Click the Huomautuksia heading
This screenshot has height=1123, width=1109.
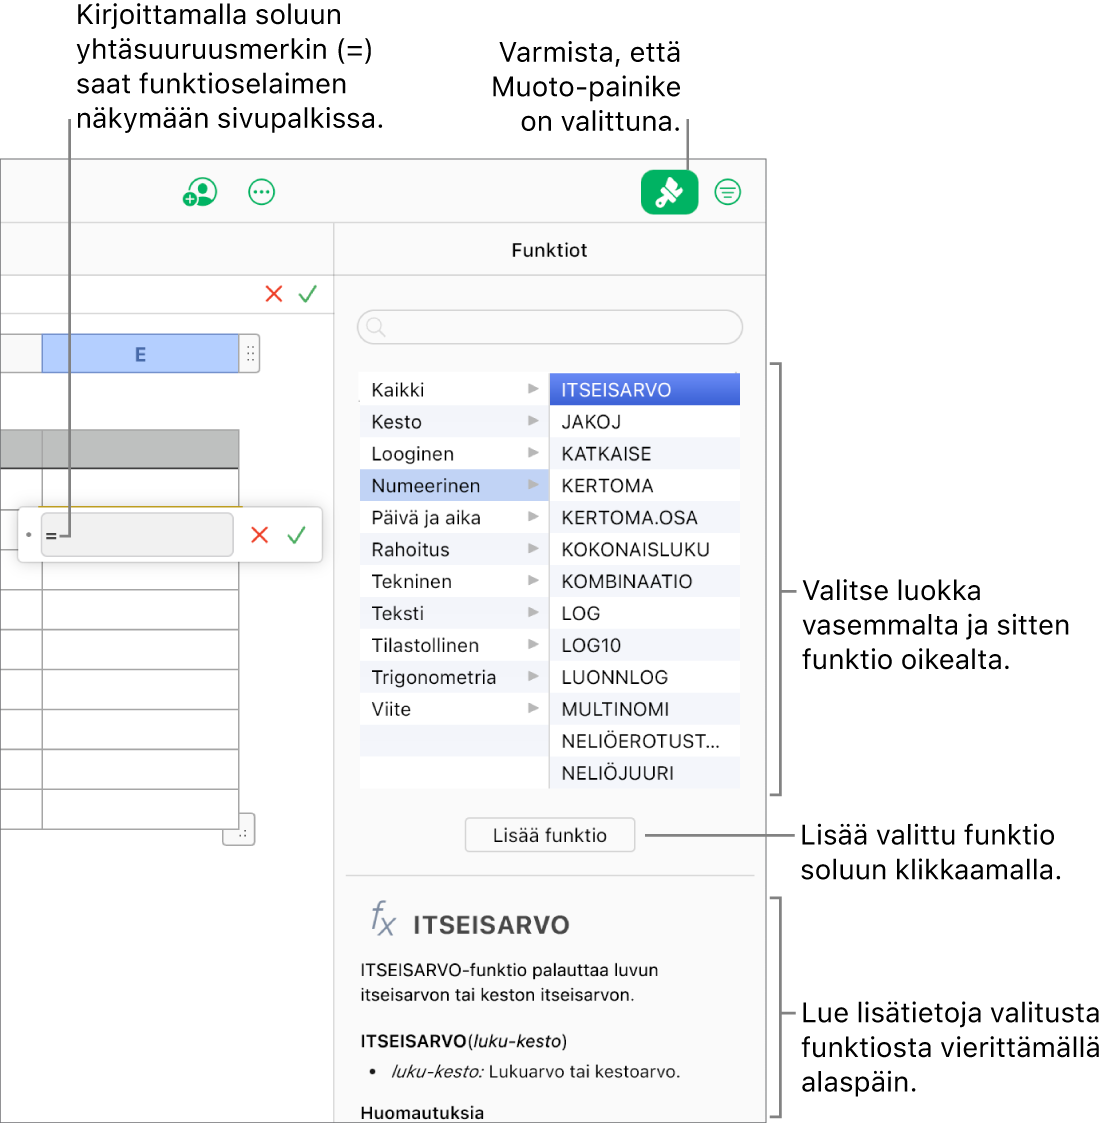(x=422, y=1112)
